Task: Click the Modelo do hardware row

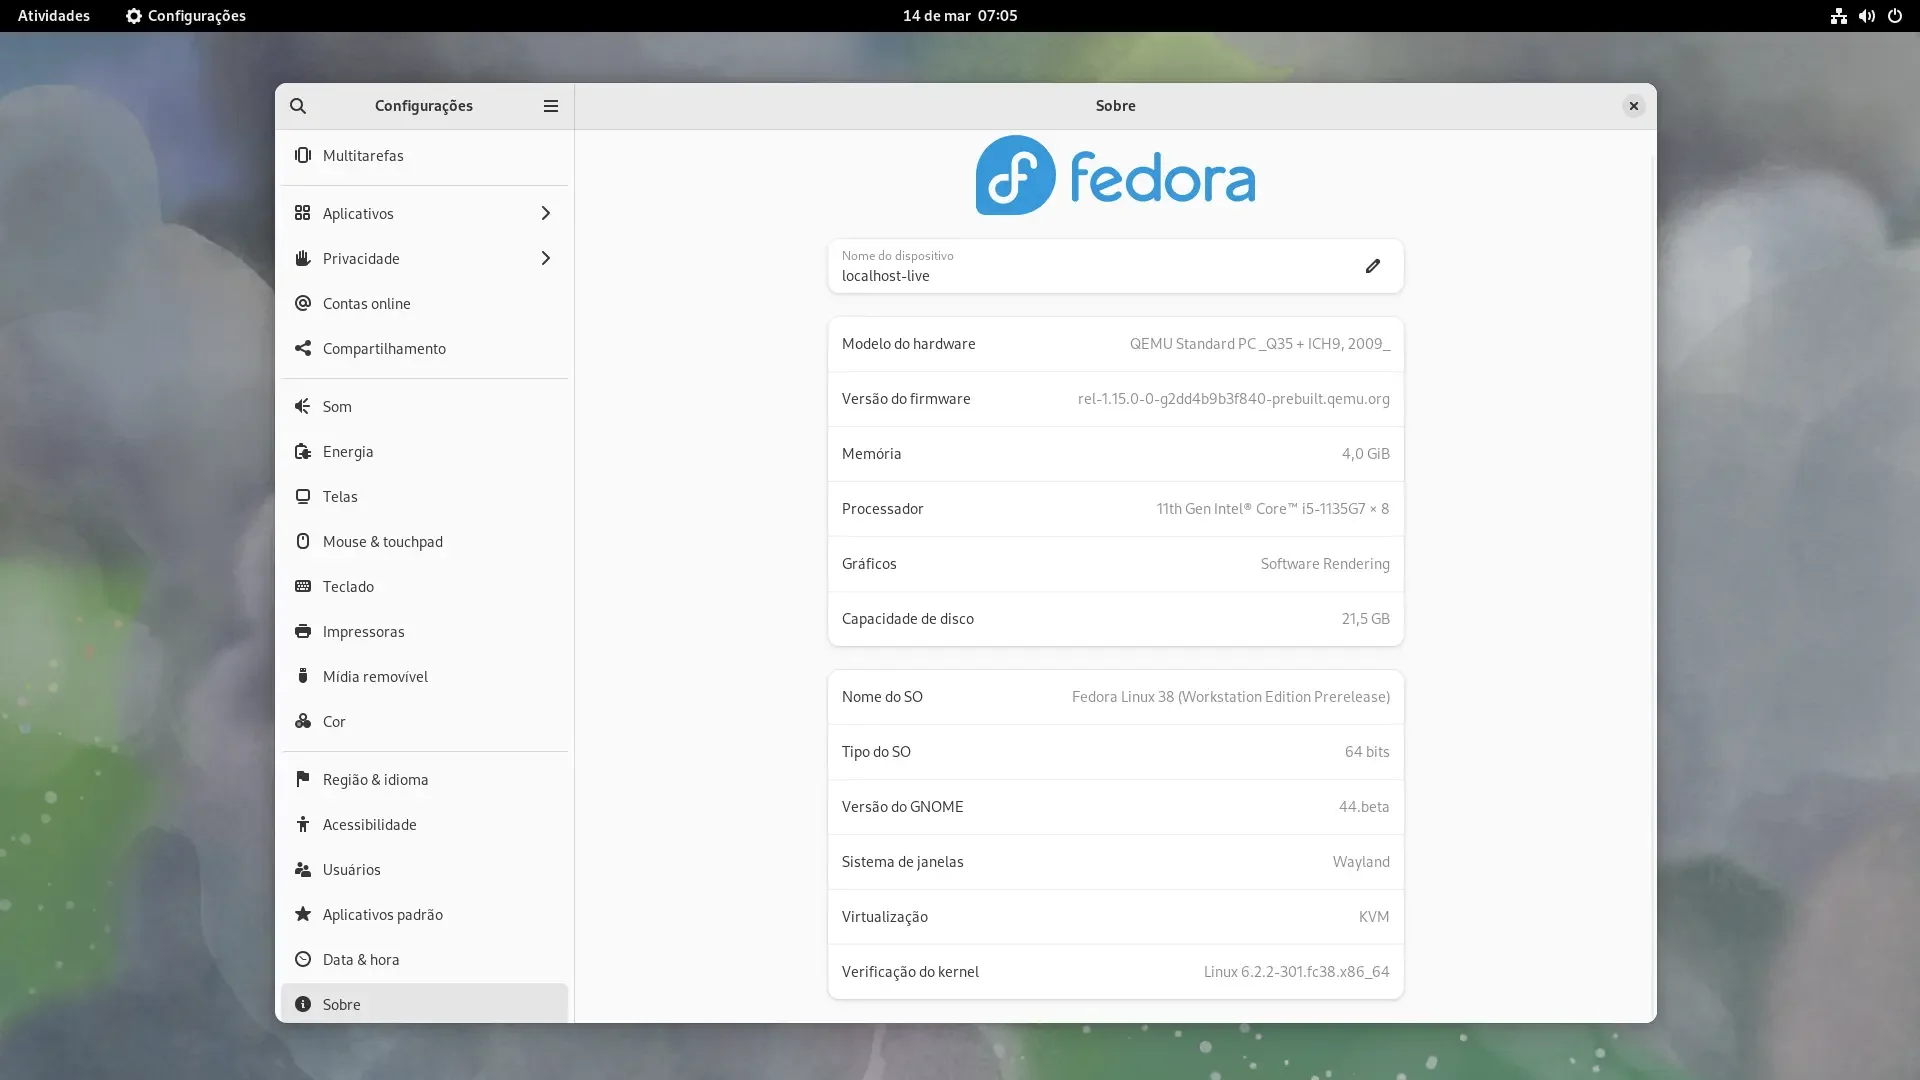Action: (1115, 344)
